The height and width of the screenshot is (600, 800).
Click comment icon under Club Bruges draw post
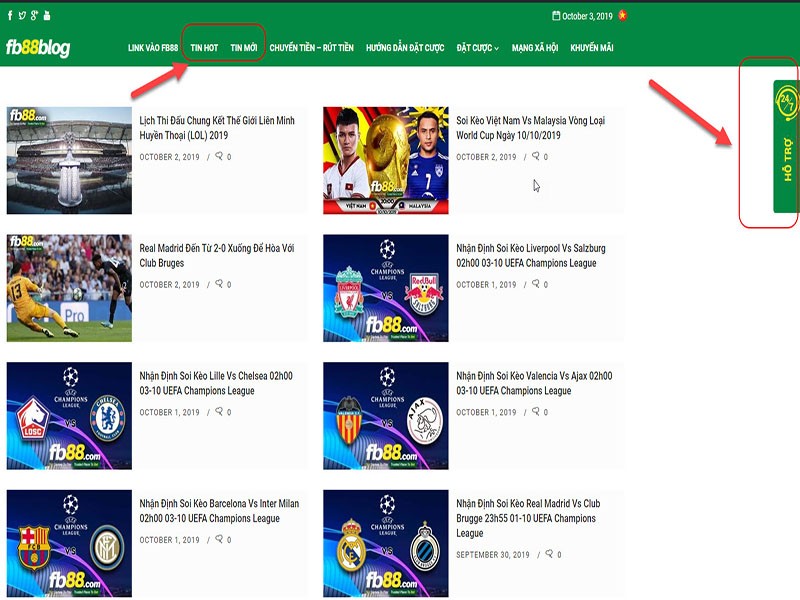click(x=219, y=284)
